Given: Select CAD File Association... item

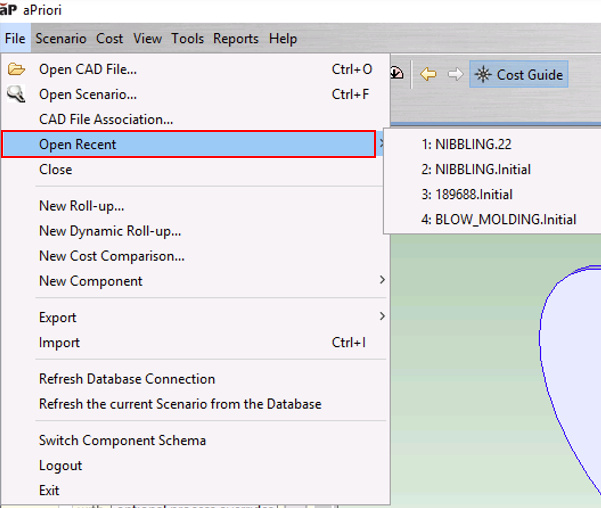Looking at the screenshot, I should 195,119.
